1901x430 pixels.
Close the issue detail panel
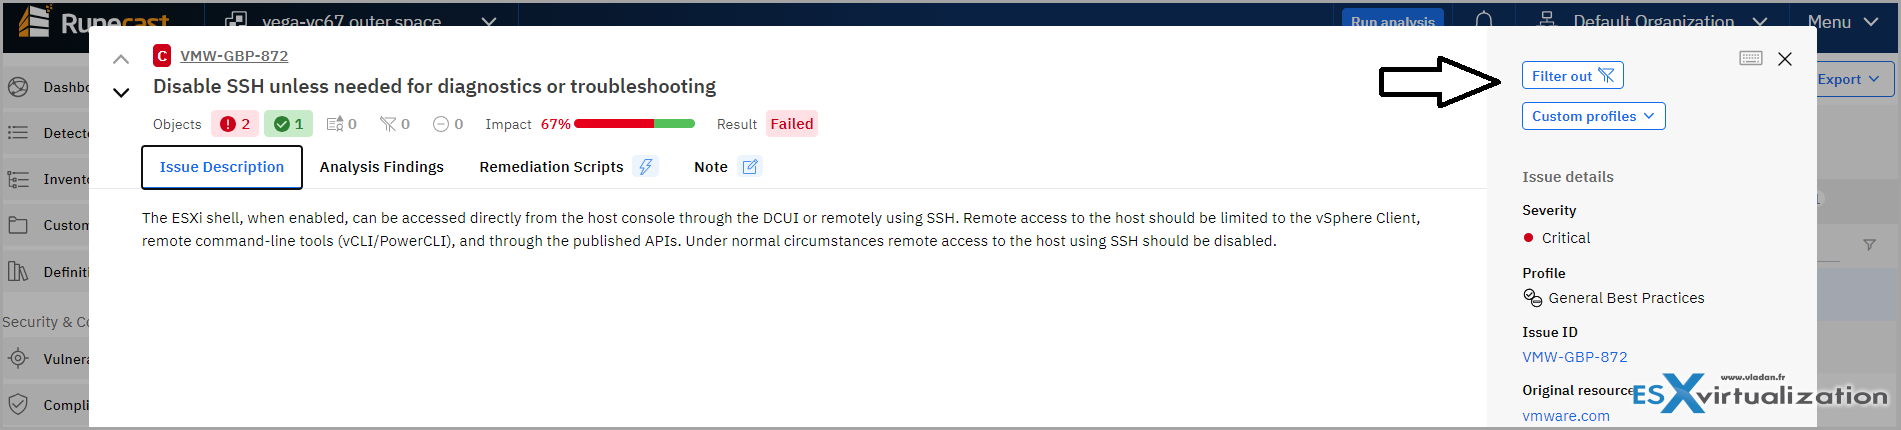[1785, 59]
